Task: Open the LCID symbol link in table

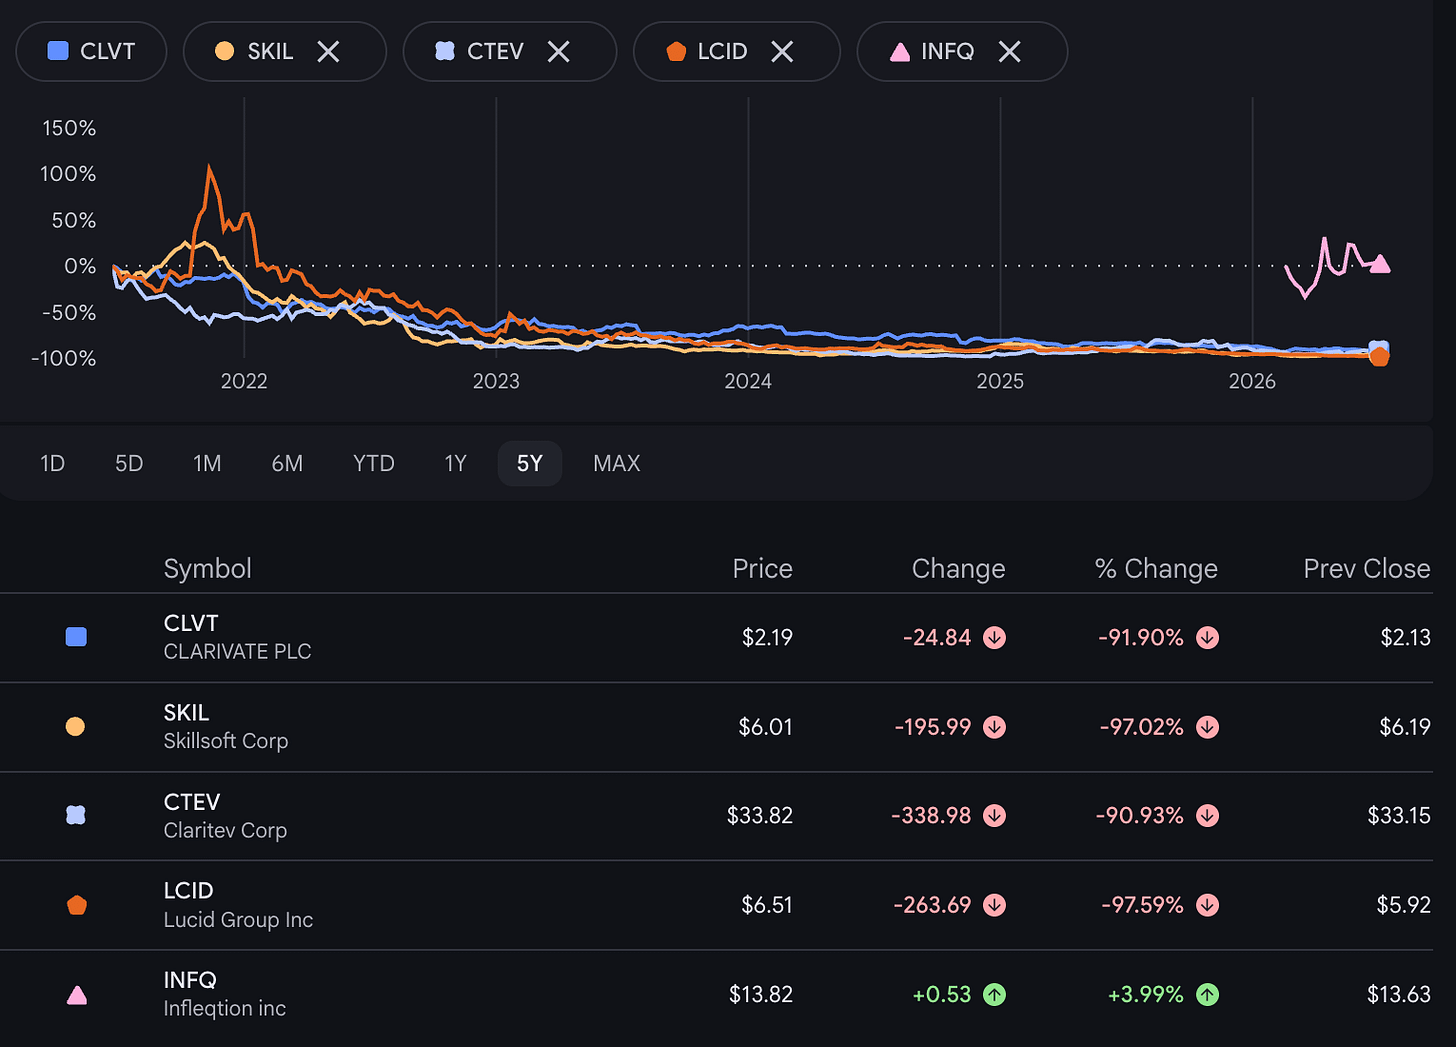Action: pyautogui.click(x=189, y=890)
